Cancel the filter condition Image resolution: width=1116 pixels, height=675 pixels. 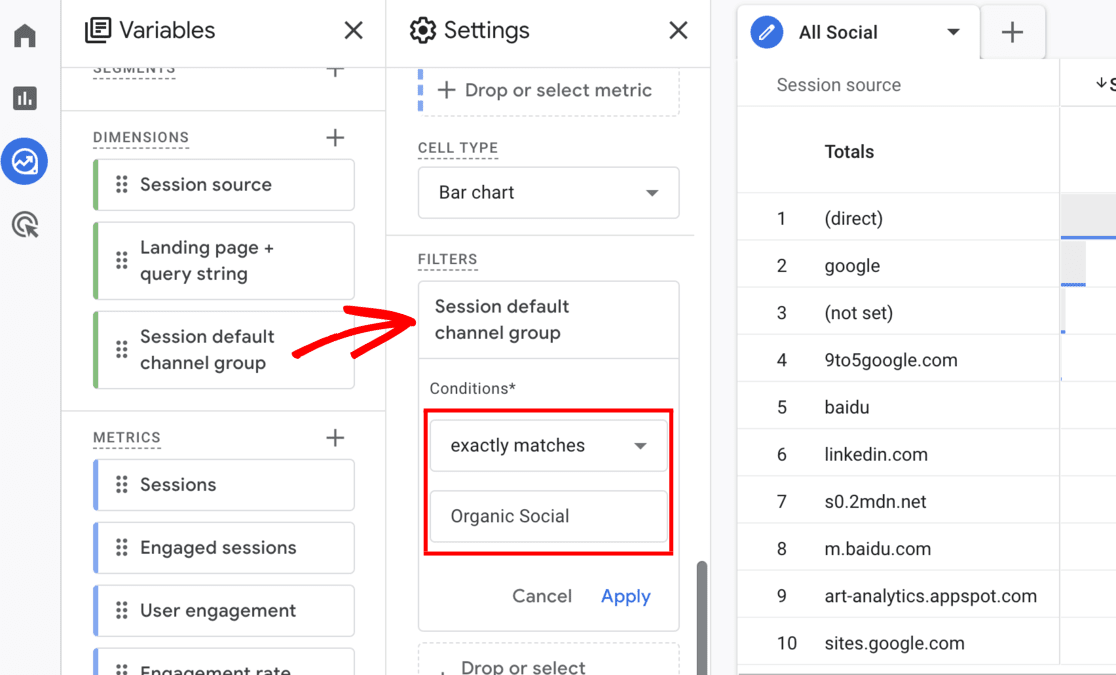pos(542,596)
